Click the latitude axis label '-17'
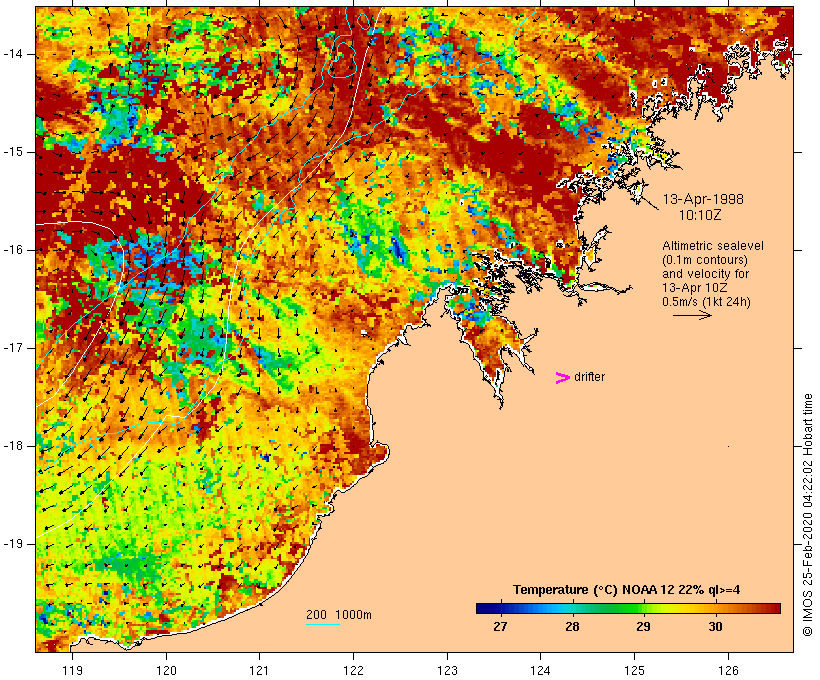Viewport: 820px width, 680px height. [x=13, y=348]
